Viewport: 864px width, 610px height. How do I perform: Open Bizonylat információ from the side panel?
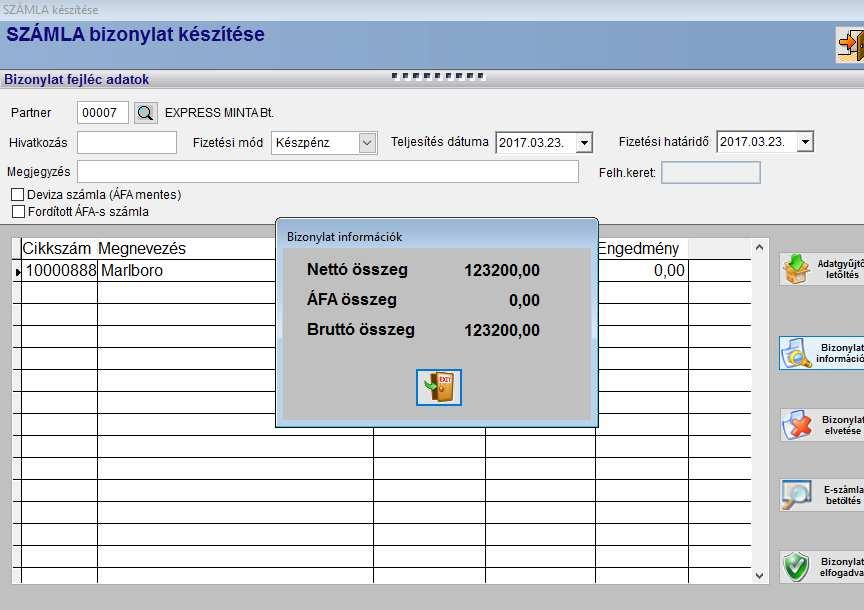click(822, 353)
